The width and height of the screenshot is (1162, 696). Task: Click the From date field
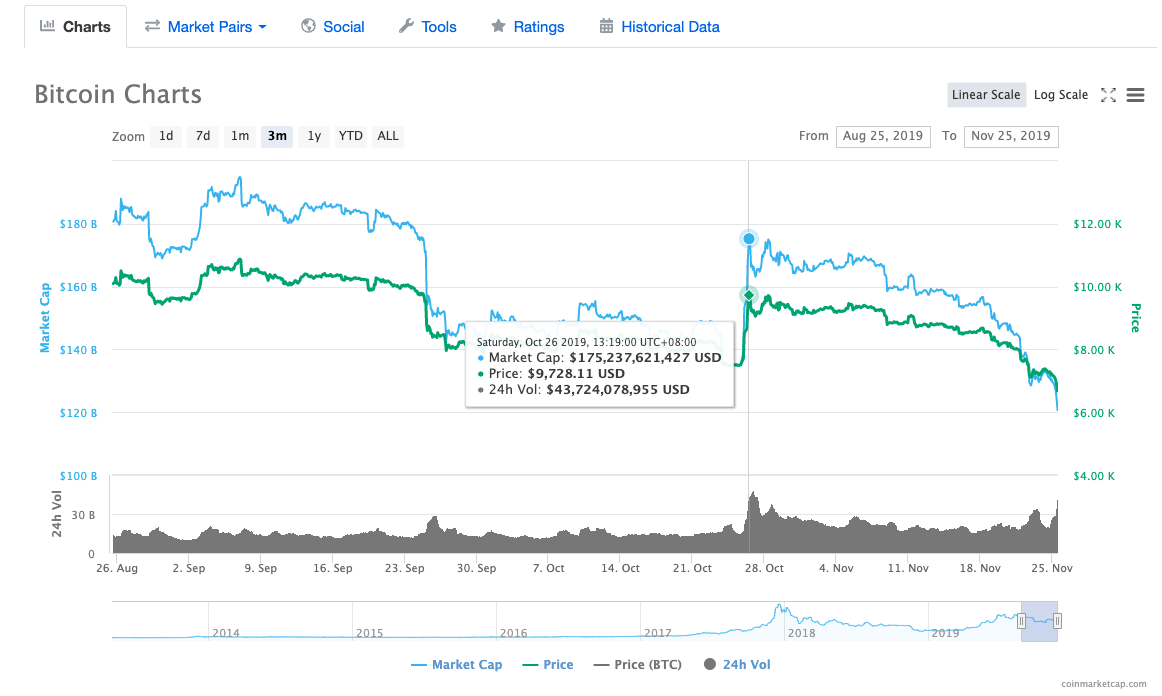tap(883, 136)
